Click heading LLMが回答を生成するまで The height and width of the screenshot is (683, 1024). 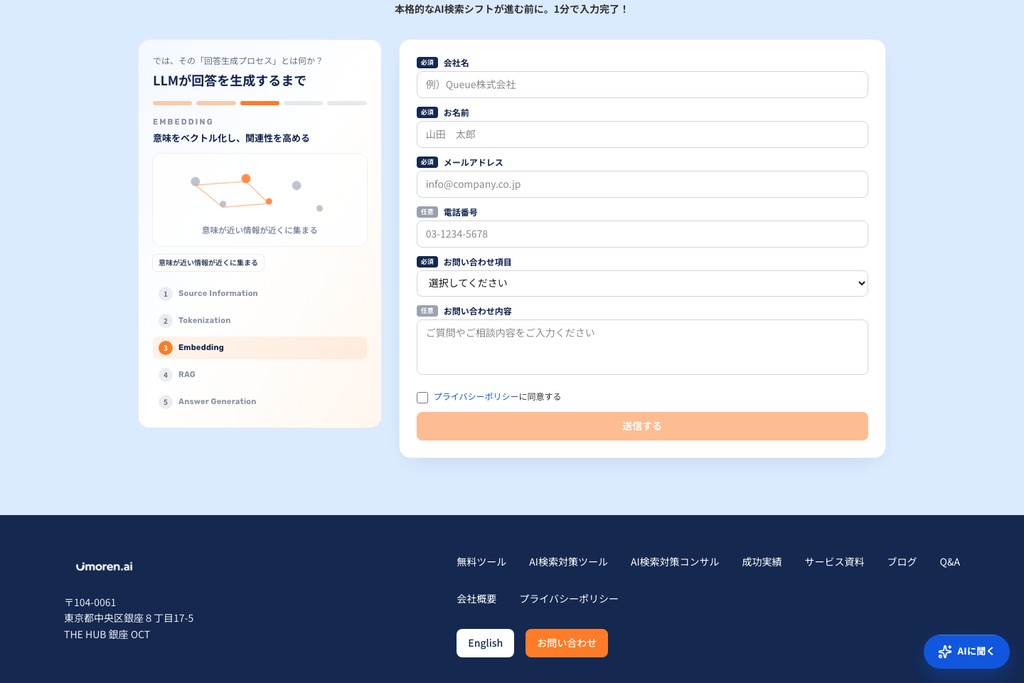click(229, 80)
